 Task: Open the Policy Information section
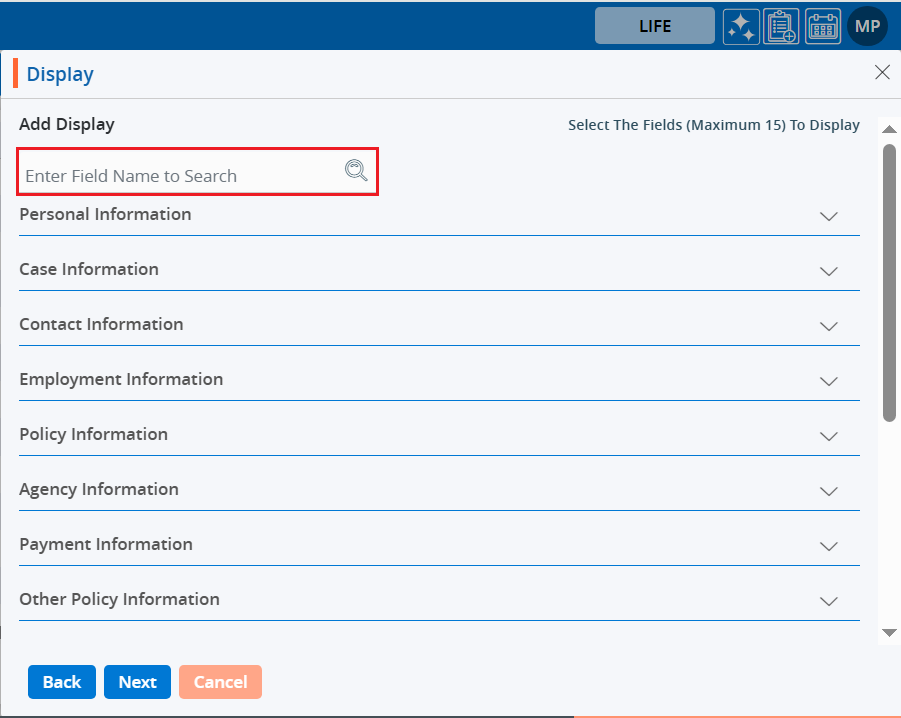[x=828, y=436]
